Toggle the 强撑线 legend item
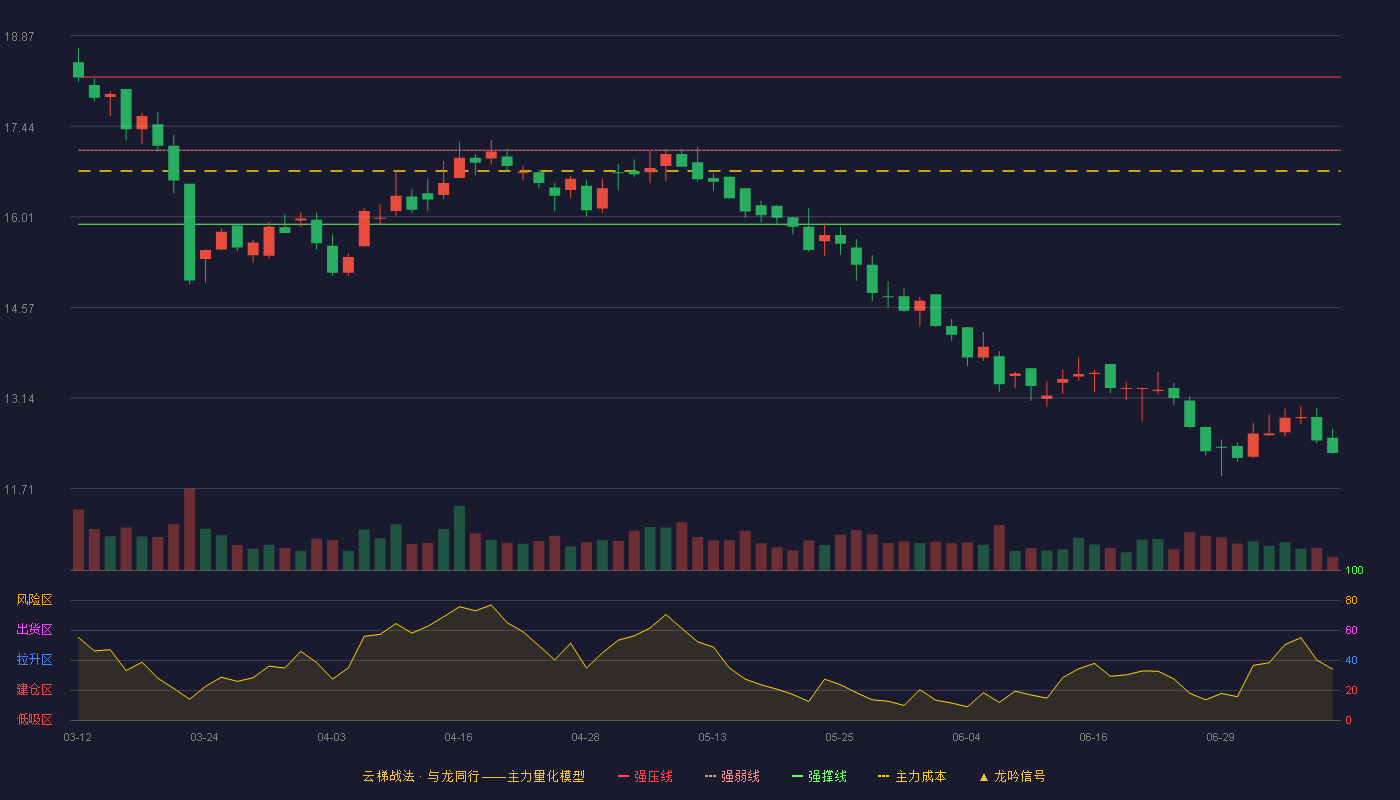 point(819,776)
